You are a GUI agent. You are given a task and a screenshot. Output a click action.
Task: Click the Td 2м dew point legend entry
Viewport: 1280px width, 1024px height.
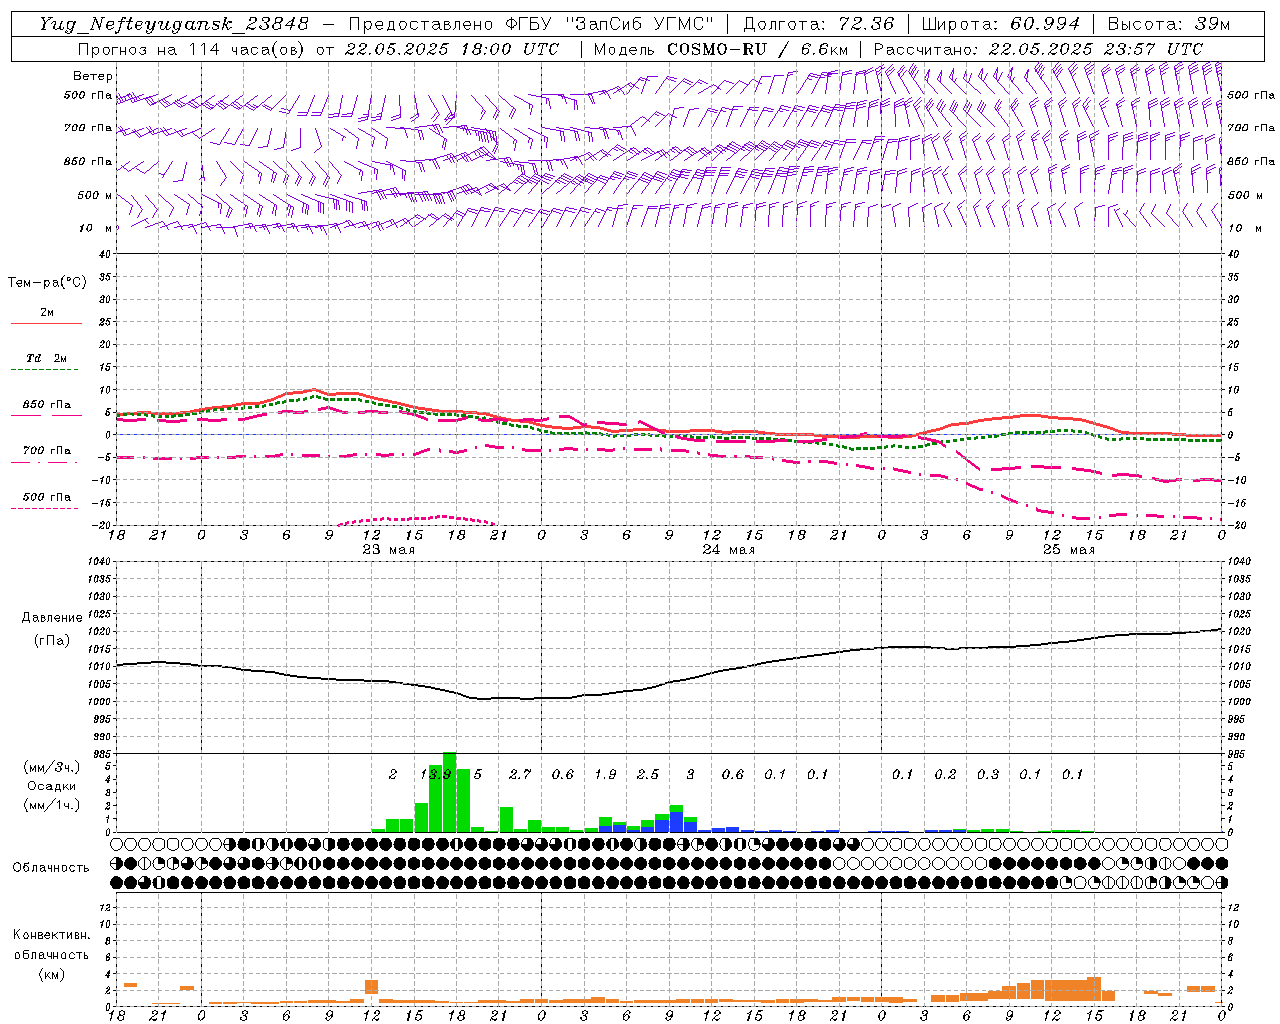pyautogui.click(x=47, y=358)
